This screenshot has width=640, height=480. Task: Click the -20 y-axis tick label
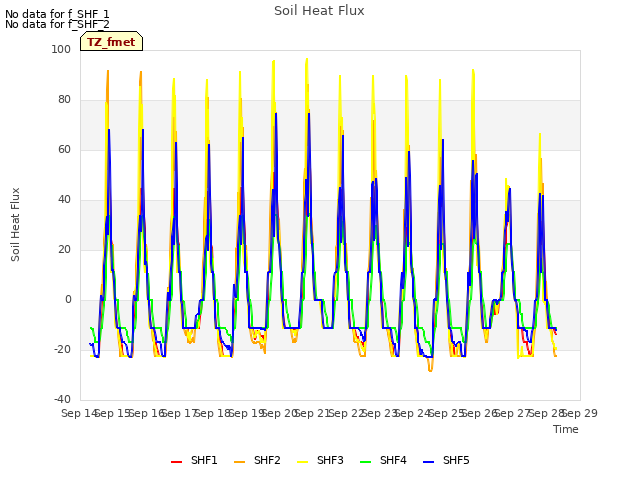coord(62,349)
